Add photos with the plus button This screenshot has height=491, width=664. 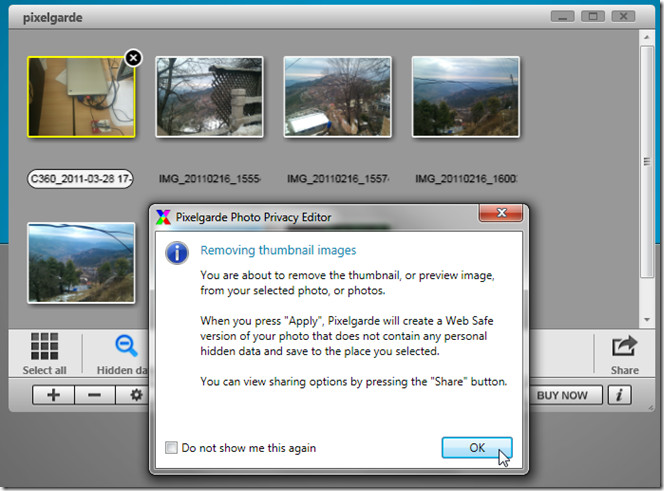[x=53, y=395]
